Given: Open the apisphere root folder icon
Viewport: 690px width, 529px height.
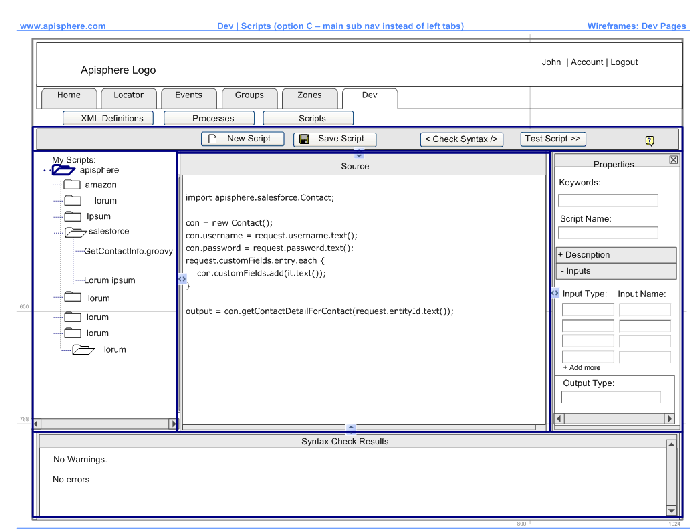Looking at the screenshot, I should 63,170.
